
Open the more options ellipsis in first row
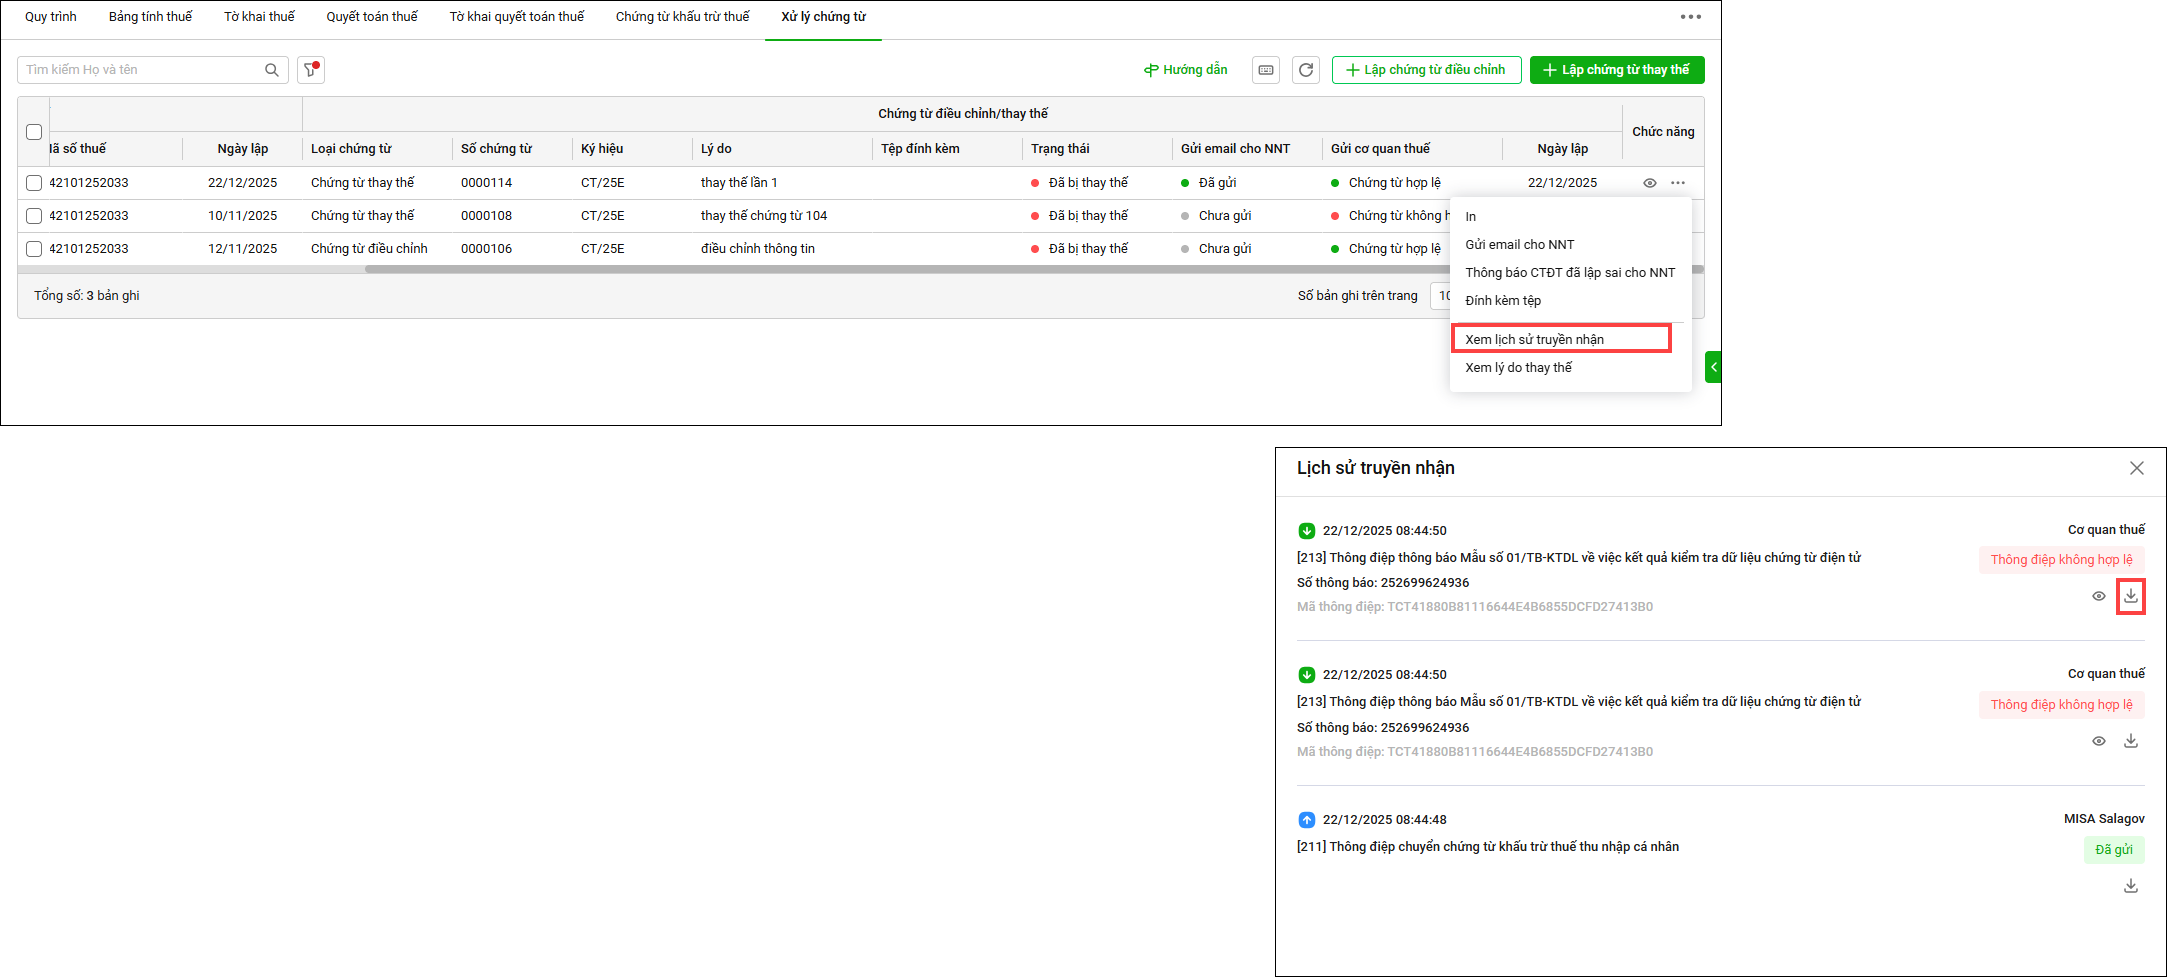pyautogui.click(x=1678, y=183)
